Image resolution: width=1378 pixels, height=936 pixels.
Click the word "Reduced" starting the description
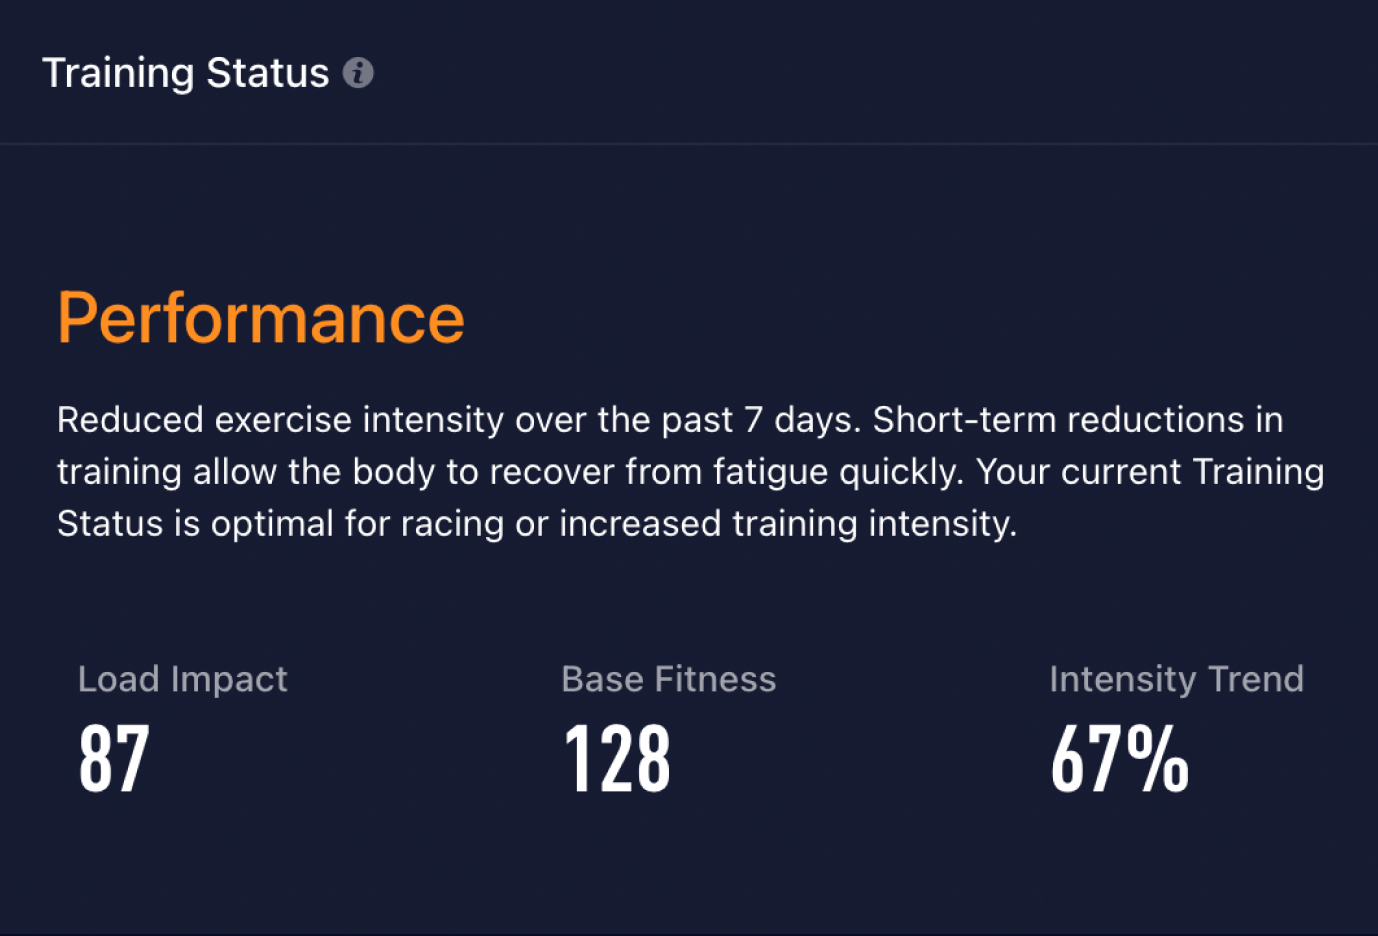coord(130,420)
